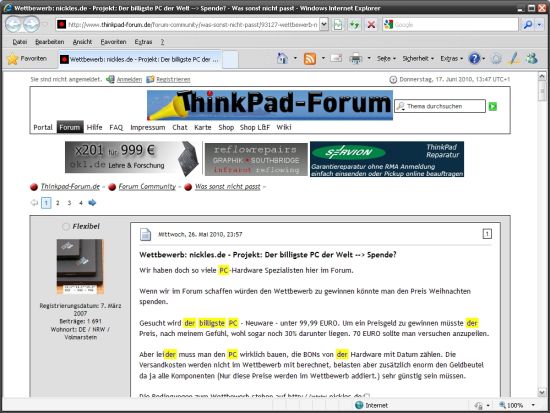
Task: Open the Seite dropdown menu
Action: tap(386, 59)
